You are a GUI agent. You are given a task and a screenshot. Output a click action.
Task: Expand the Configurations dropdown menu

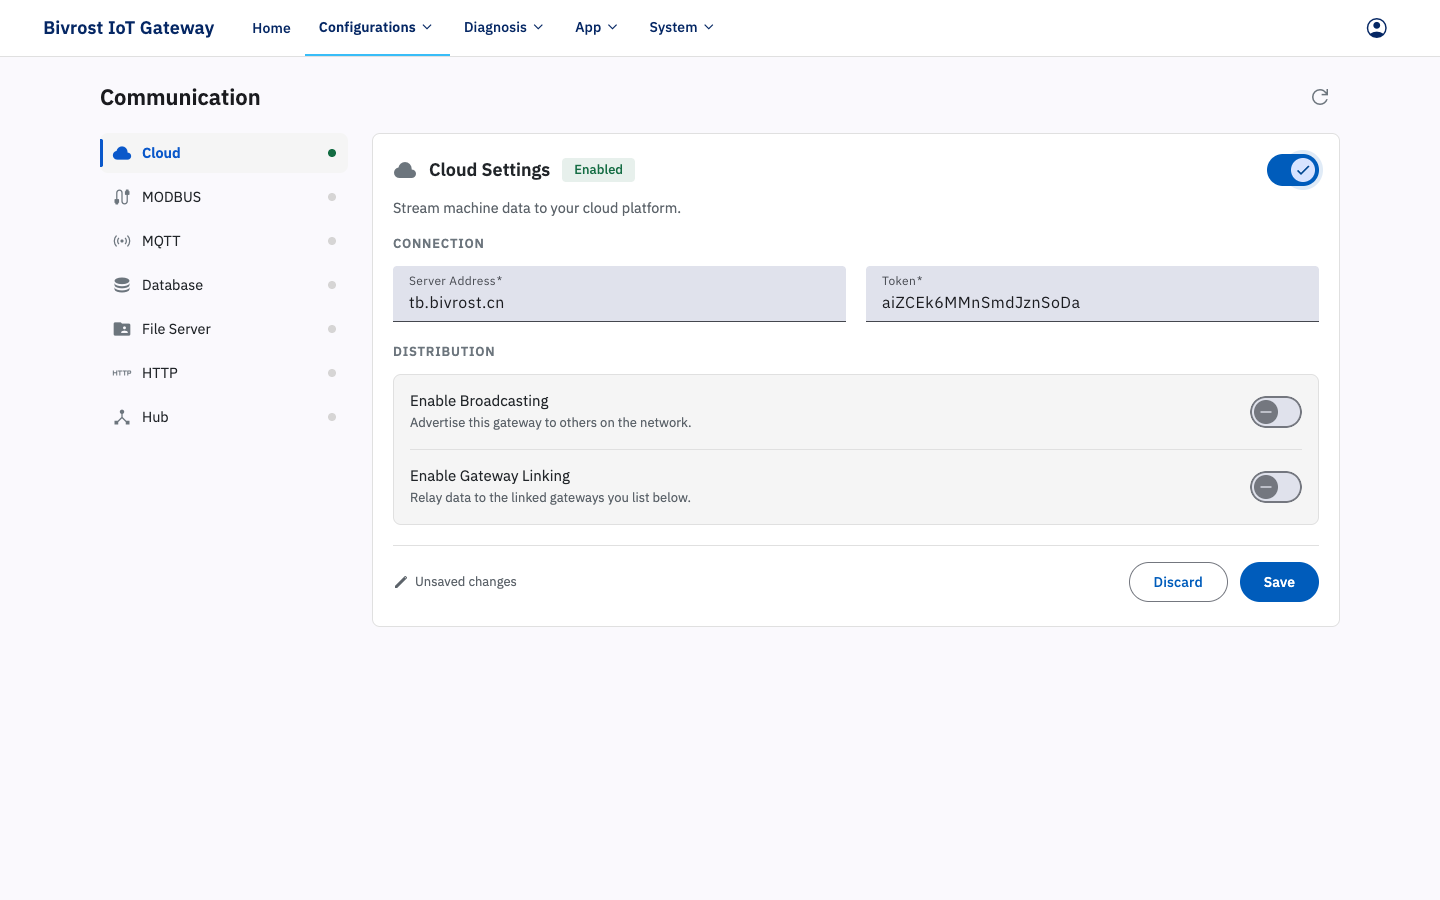[x=376, y=27]
